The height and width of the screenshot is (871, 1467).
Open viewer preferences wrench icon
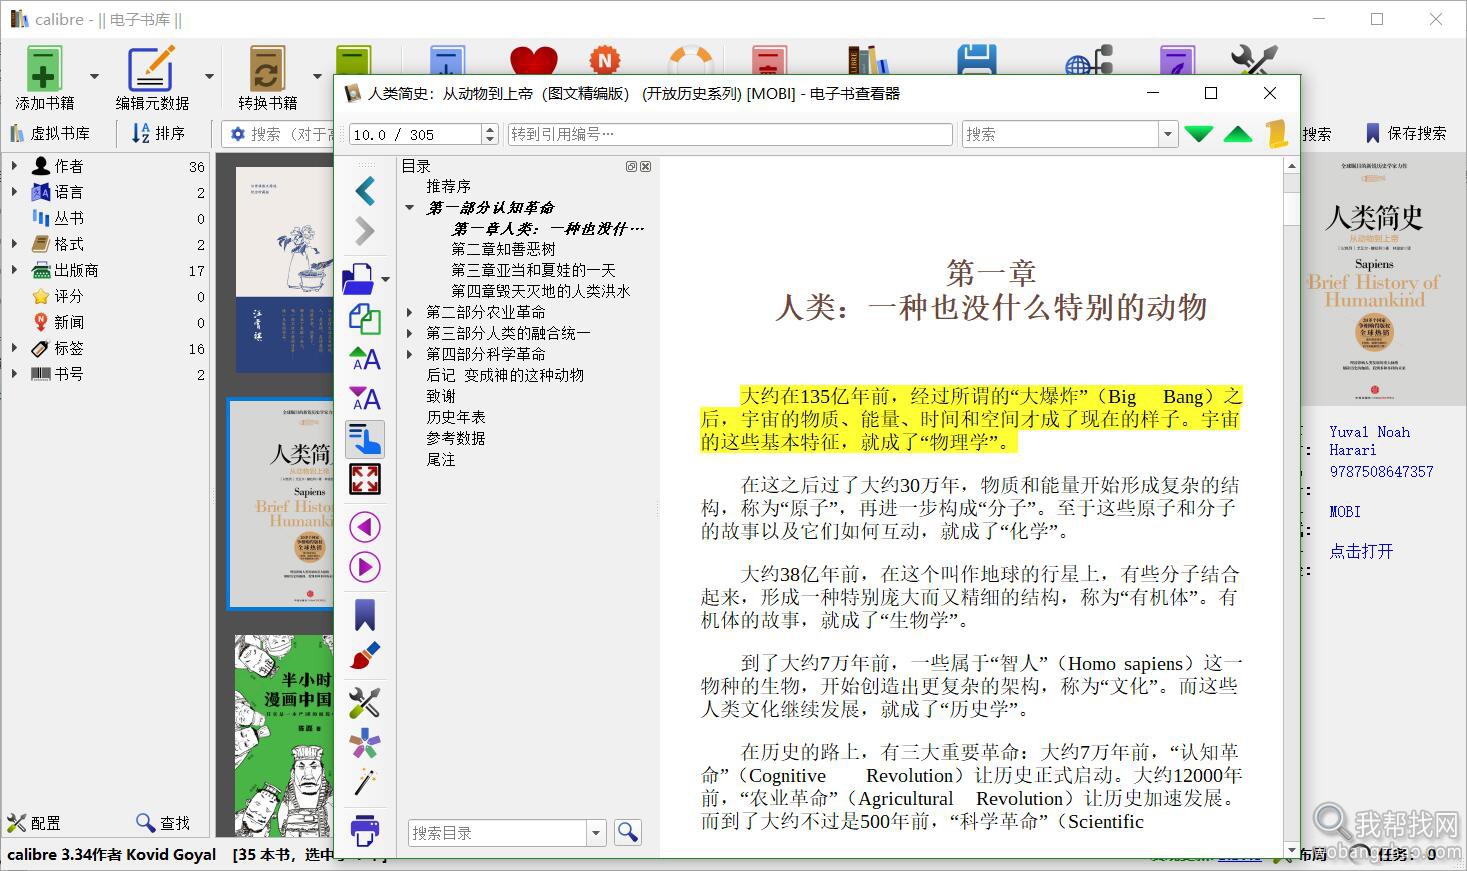click(x=365, y=703)
